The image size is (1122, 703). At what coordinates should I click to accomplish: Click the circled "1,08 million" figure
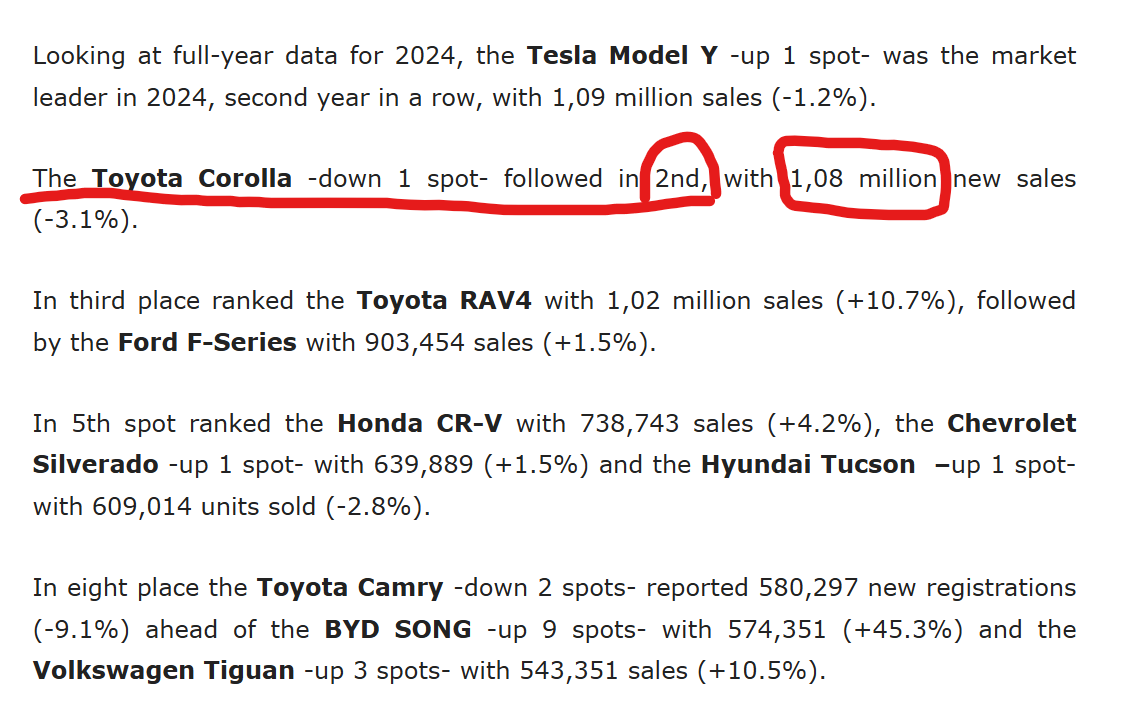coord(863,179)
